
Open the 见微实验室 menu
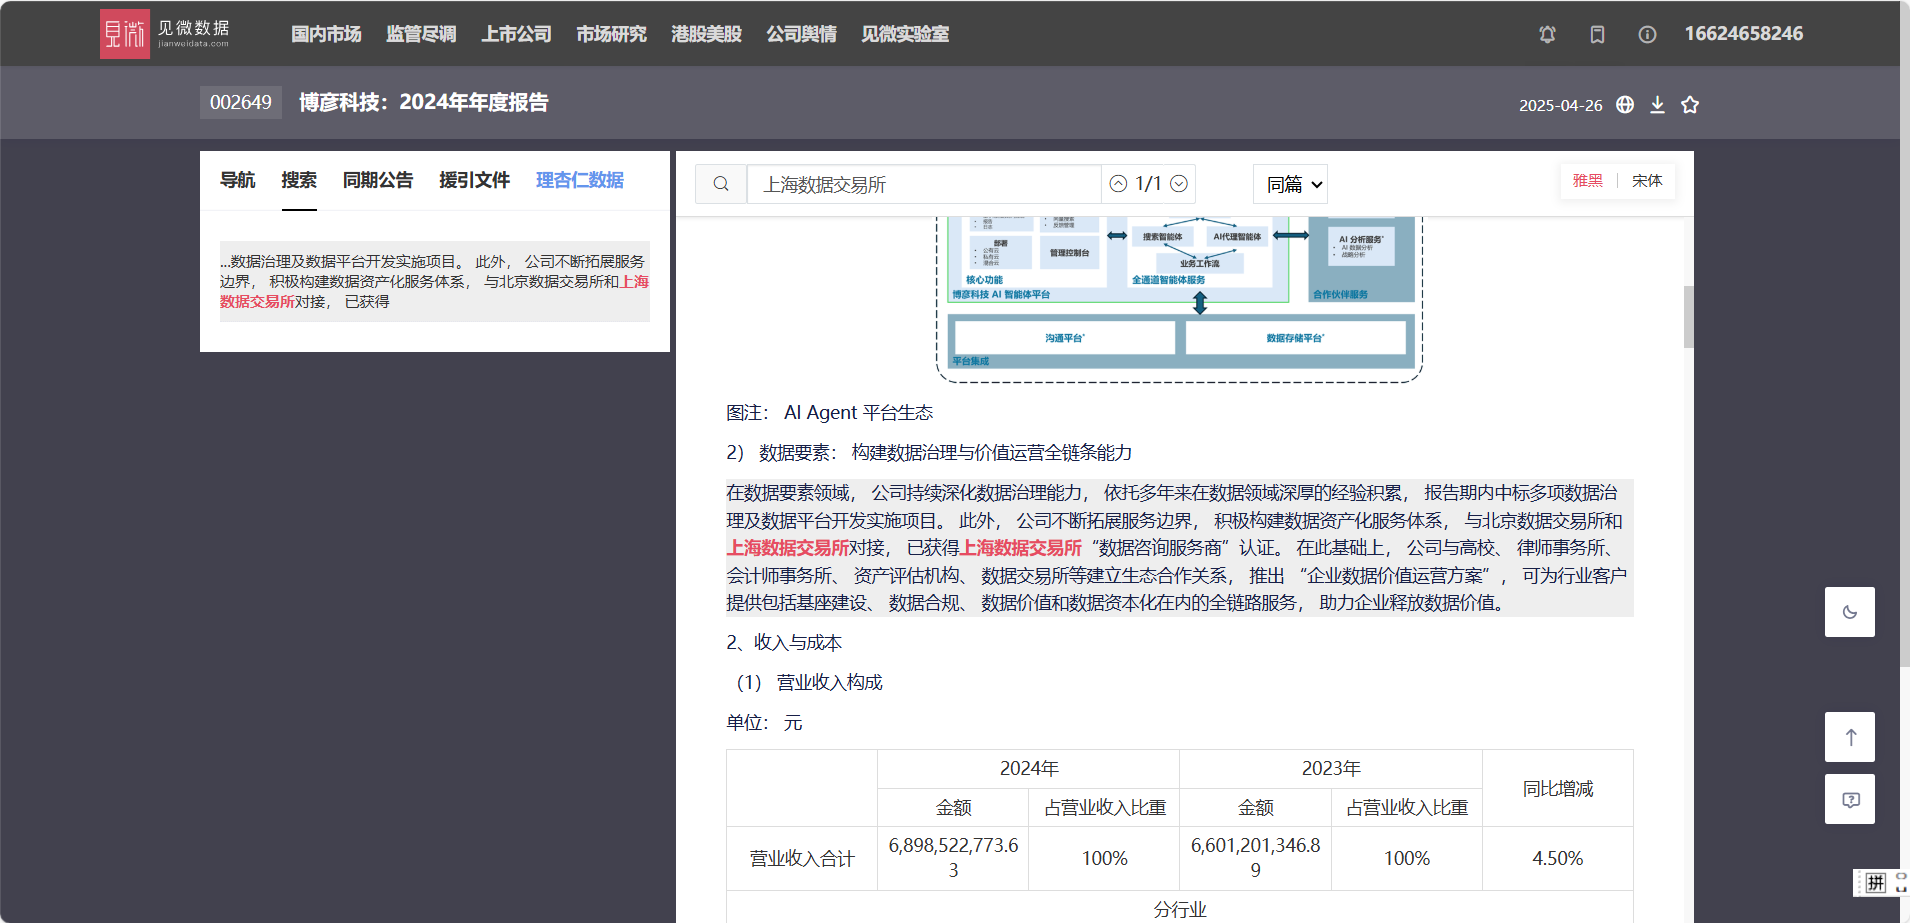905,34
